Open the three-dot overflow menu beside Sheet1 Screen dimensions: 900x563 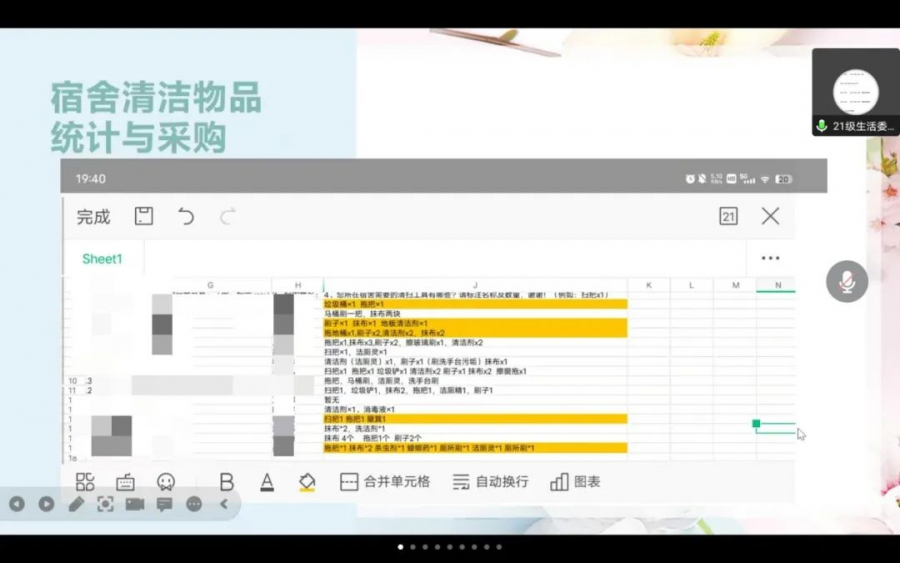[770, 258]
